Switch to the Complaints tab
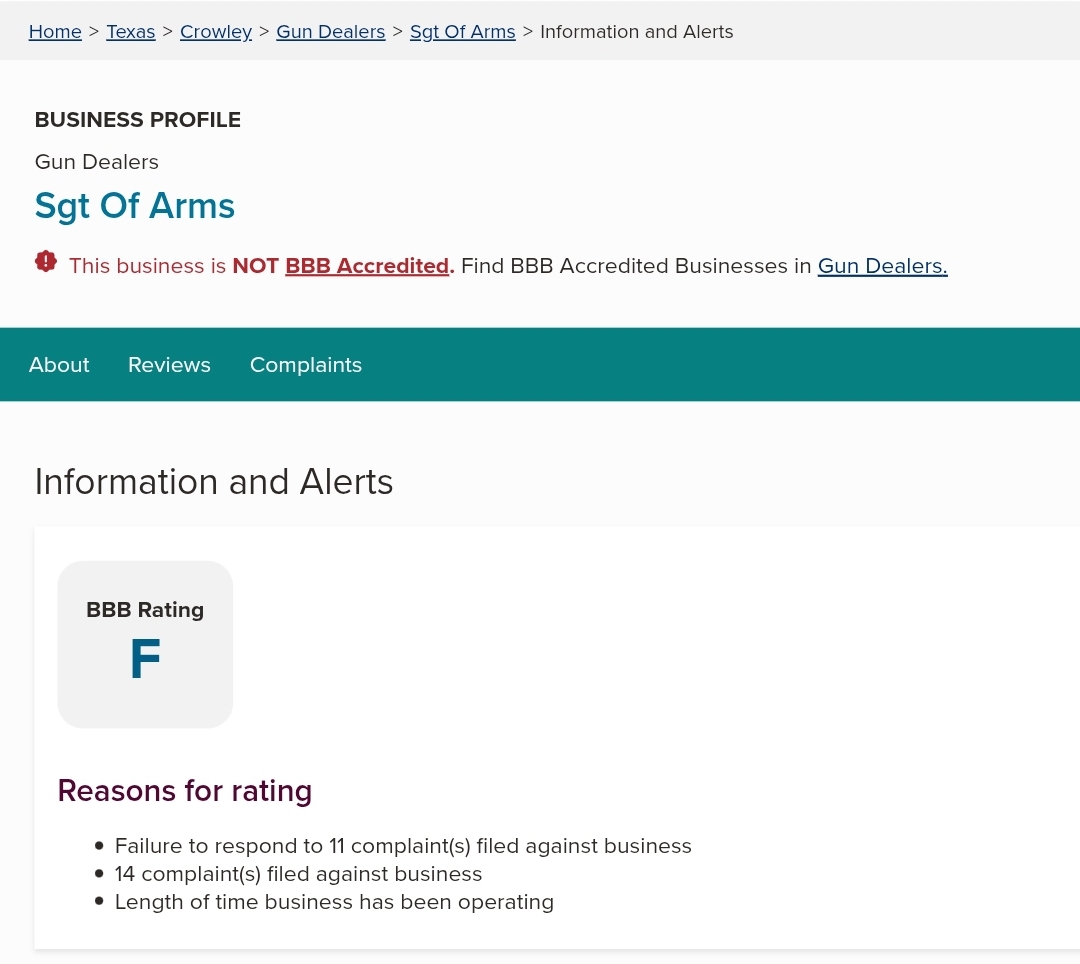 [306, 364]
